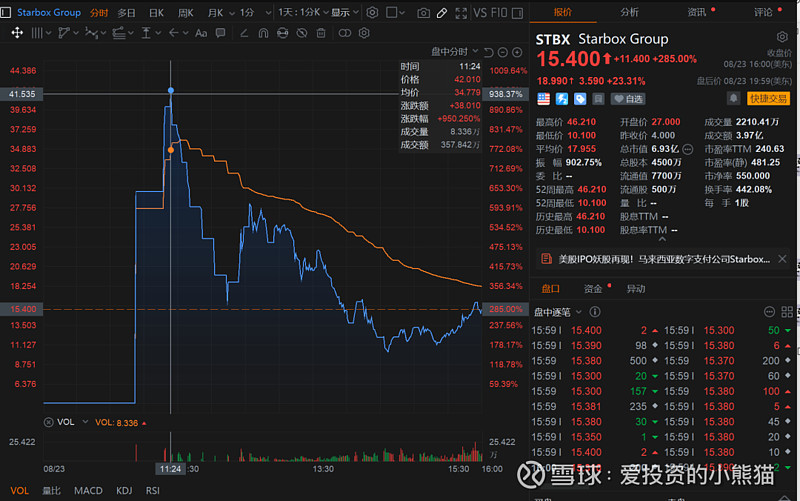Open the tick list more options icon
800x501 pixels.
pos(769,312)
